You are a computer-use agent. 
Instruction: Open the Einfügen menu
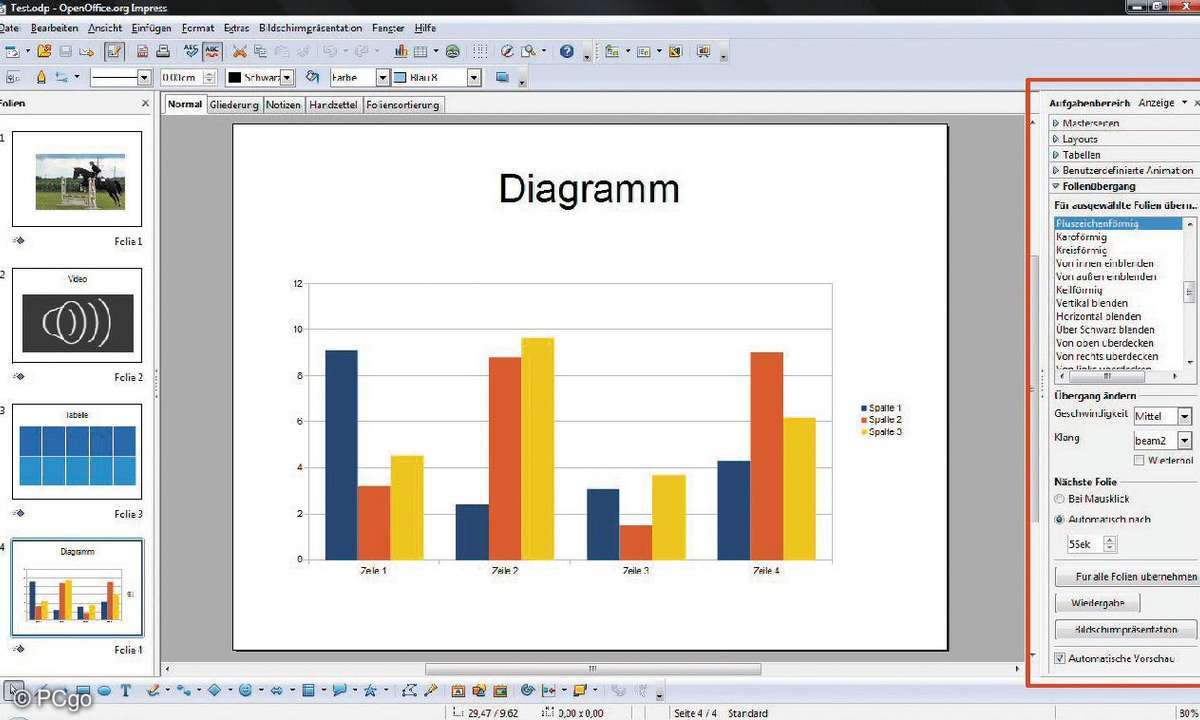[x=151, y=28]
